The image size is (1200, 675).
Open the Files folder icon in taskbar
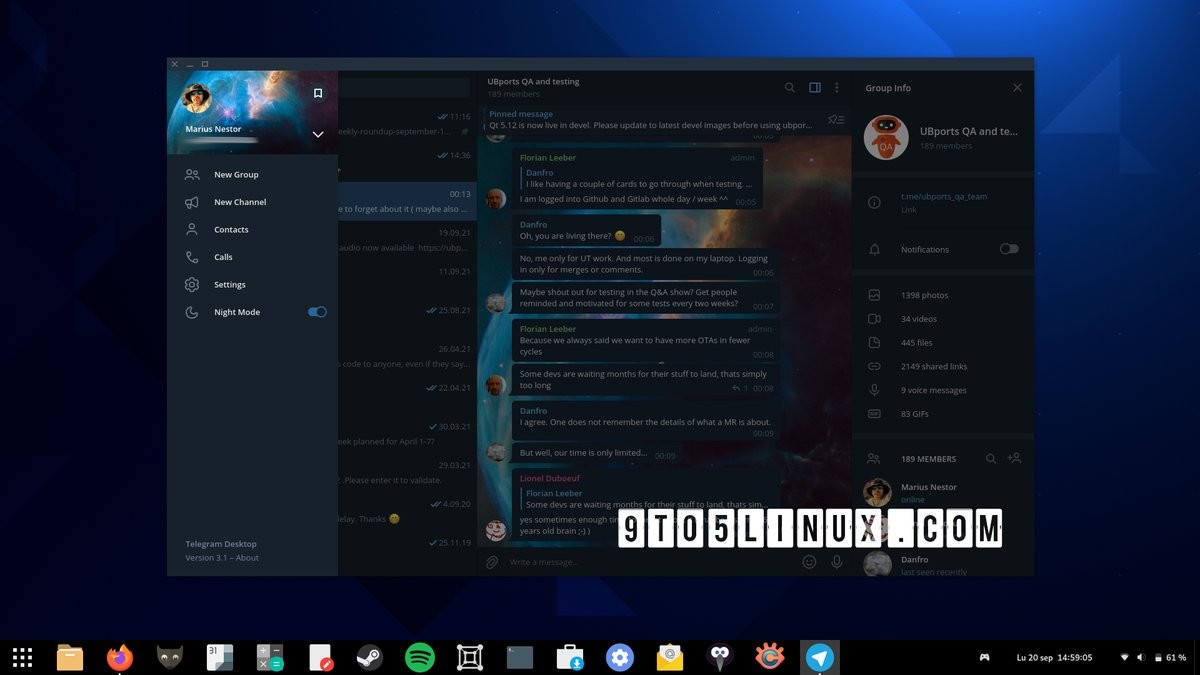(x=70, y=657)
